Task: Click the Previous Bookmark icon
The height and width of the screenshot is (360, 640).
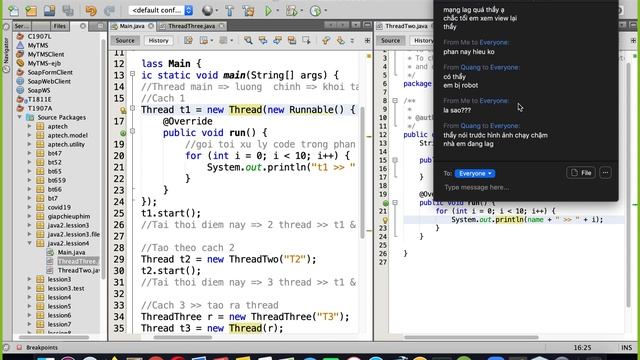Action: pos(326,40)
